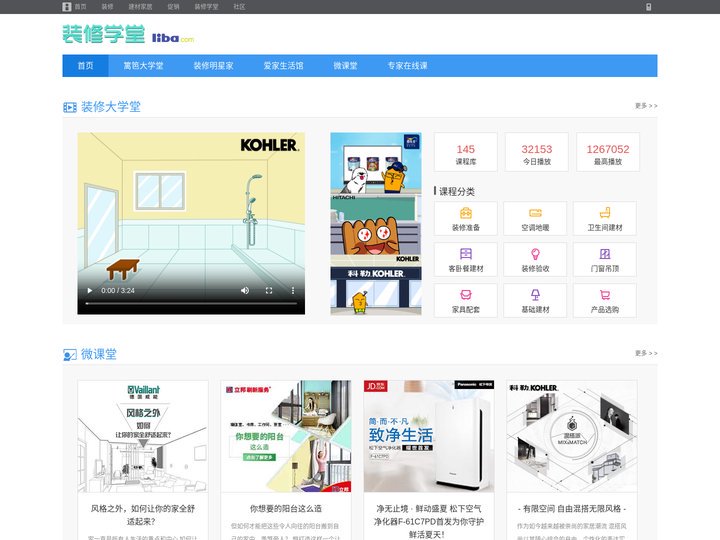
Task: Click the film icon beside 装修大学堂 heading
Action: click(x=70, y=107)
